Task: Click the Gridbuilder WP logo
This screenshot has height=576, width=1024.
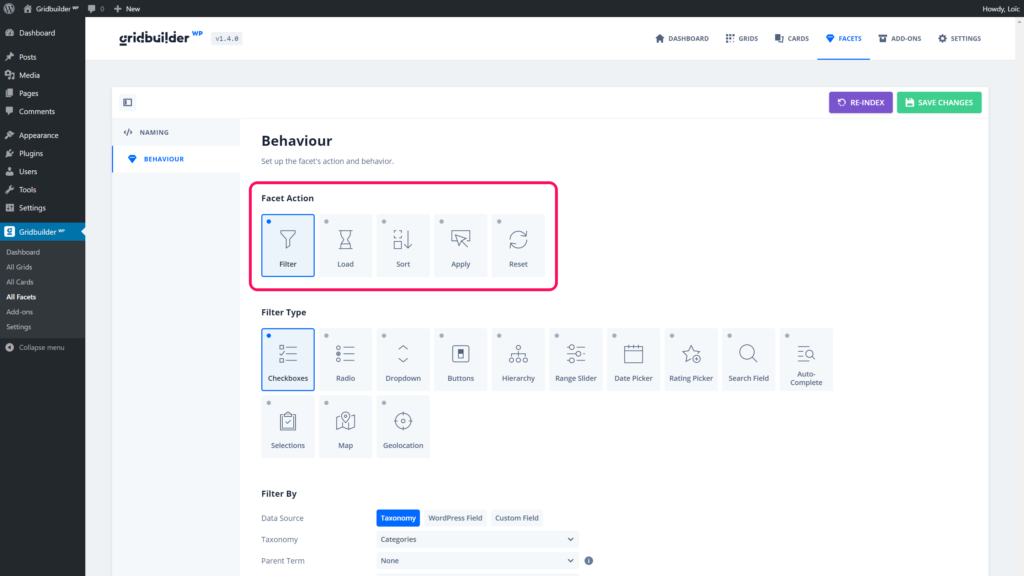Action: 161,38
